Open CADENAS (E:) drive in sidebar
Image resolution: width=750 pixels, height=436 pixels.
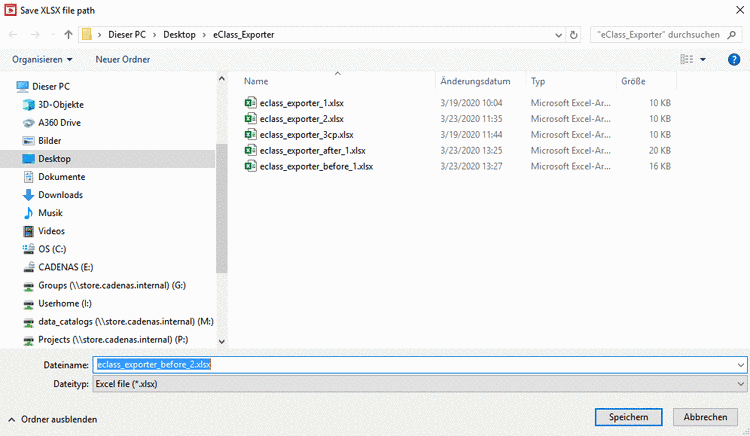tap(66, 267)
